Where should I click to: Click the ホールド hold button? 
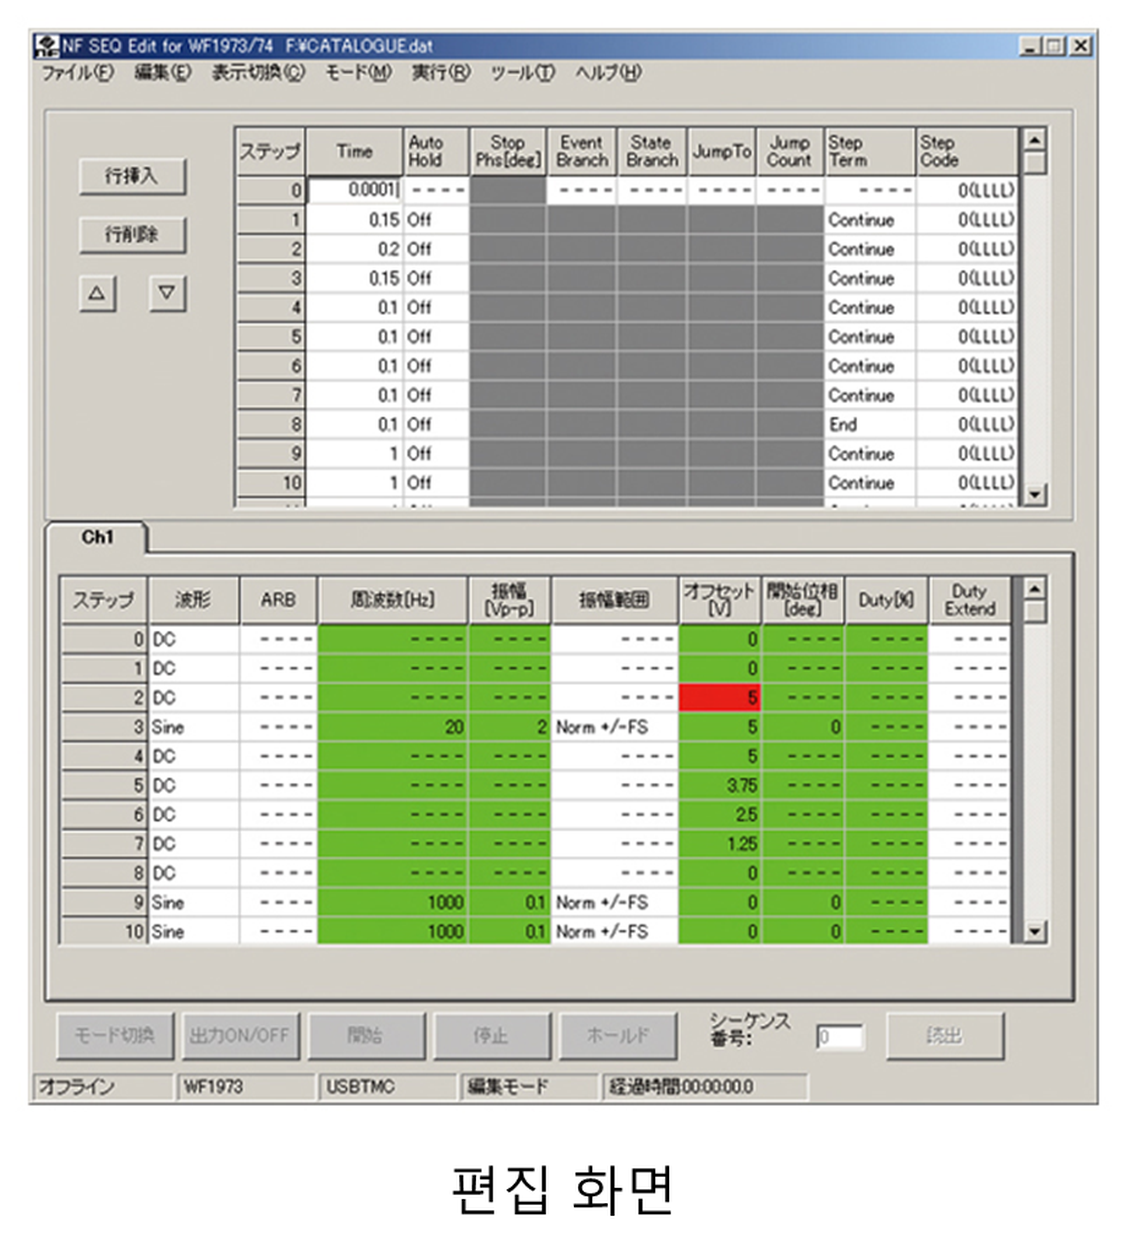point(617,1035)
